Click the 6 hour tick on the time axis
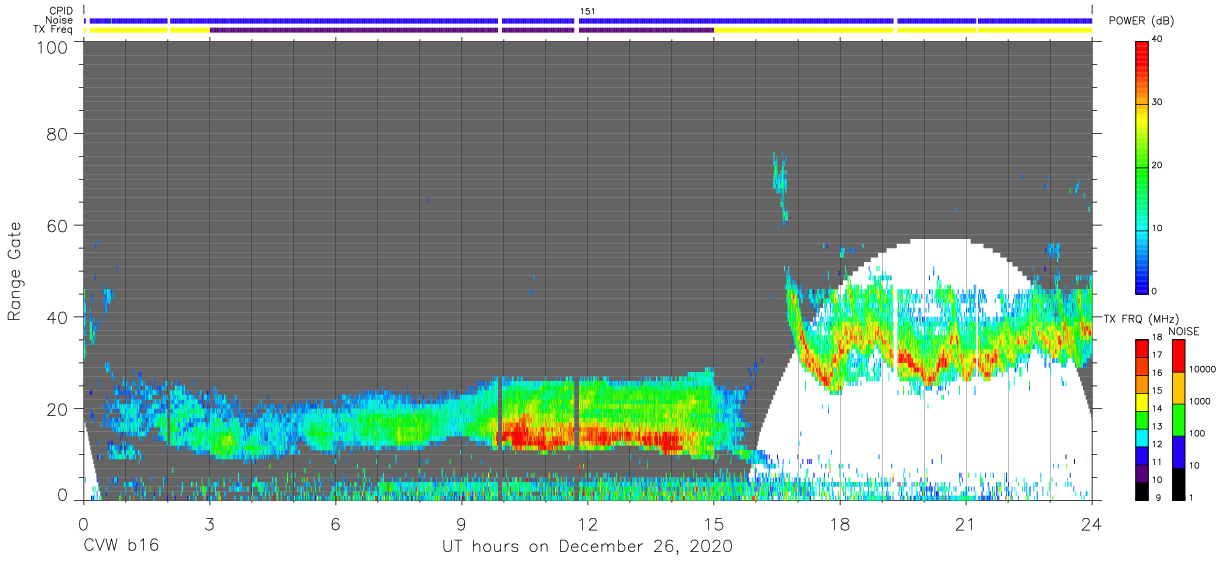 click(335, 524)
